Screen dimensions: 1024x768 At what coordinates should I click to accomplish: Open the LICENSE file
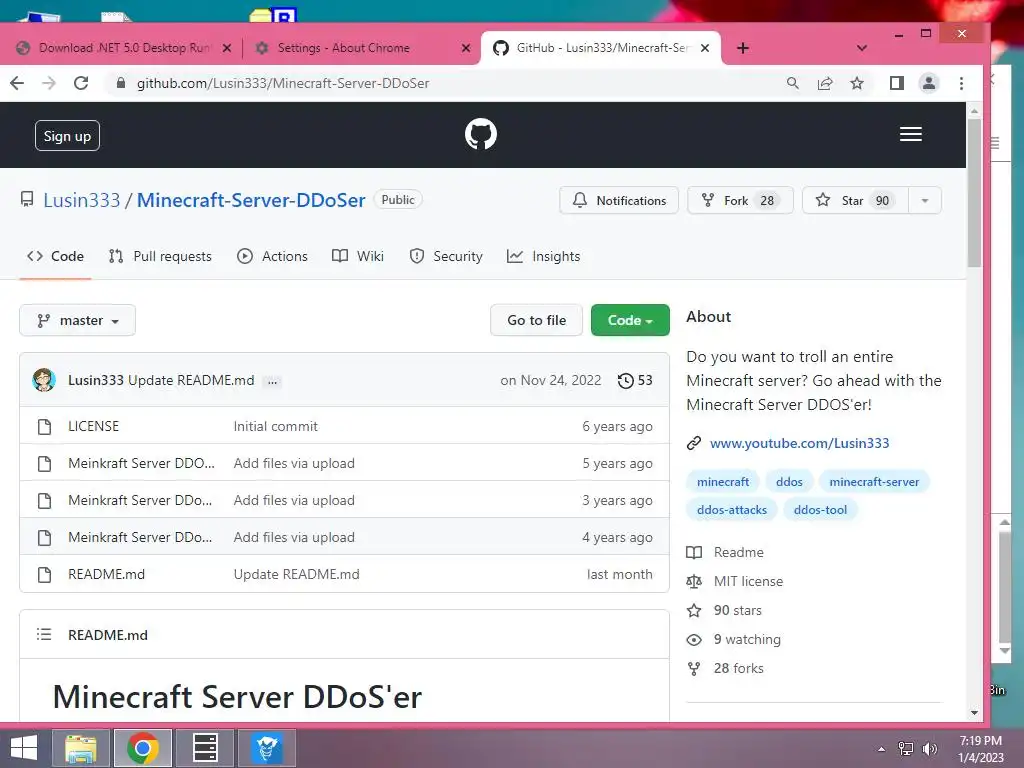click(93, 426)
